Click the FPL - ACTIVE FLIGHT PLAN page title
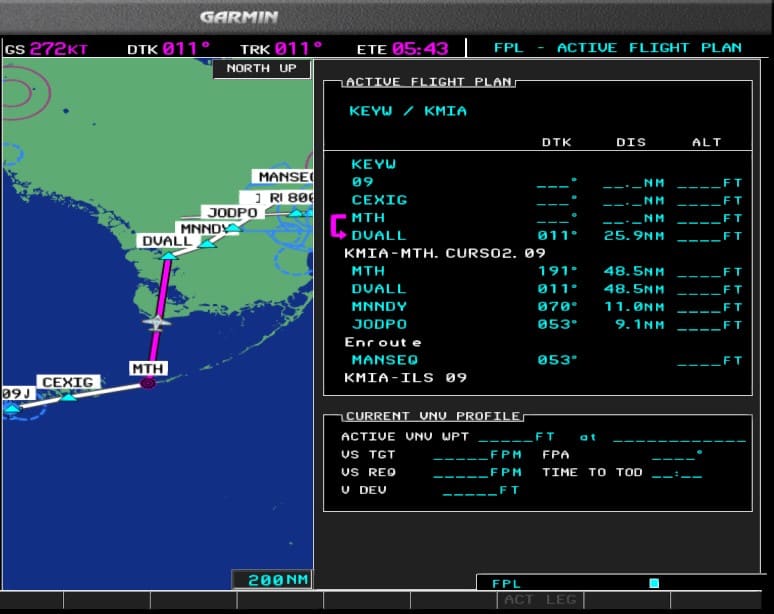Screen dimensions: 774x614 click(617, 48)
